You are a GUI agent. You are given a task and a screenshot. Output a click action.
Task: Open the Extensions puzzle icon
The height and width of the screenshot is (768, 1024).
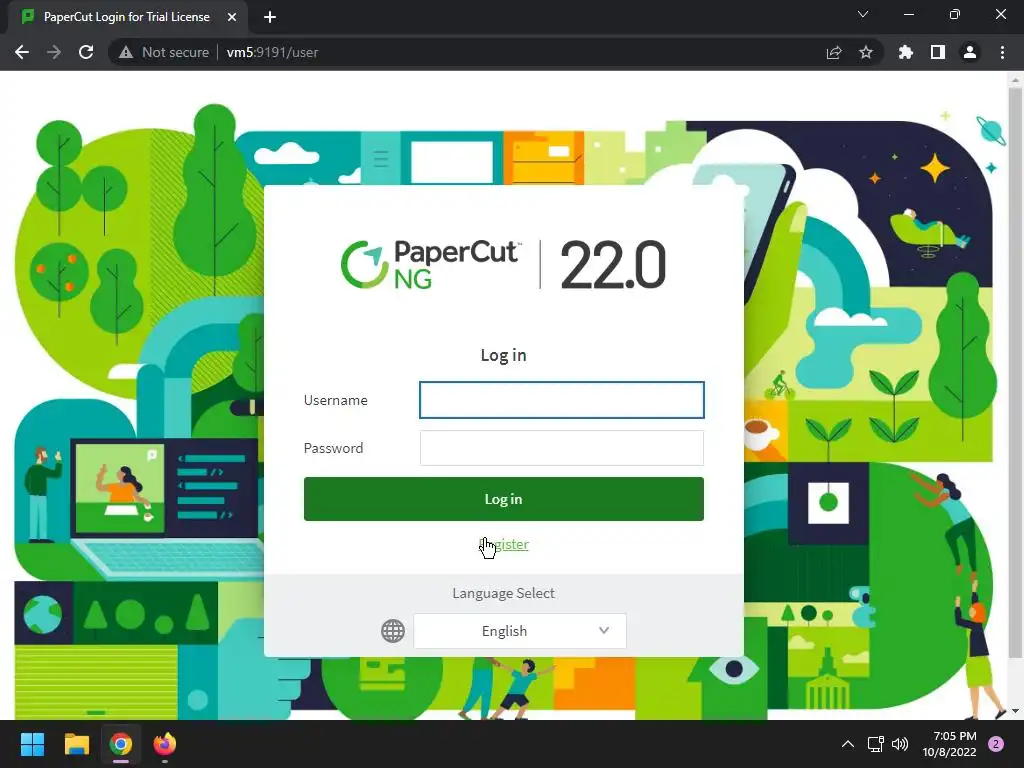pyautogui.click(x=905, y=52)
